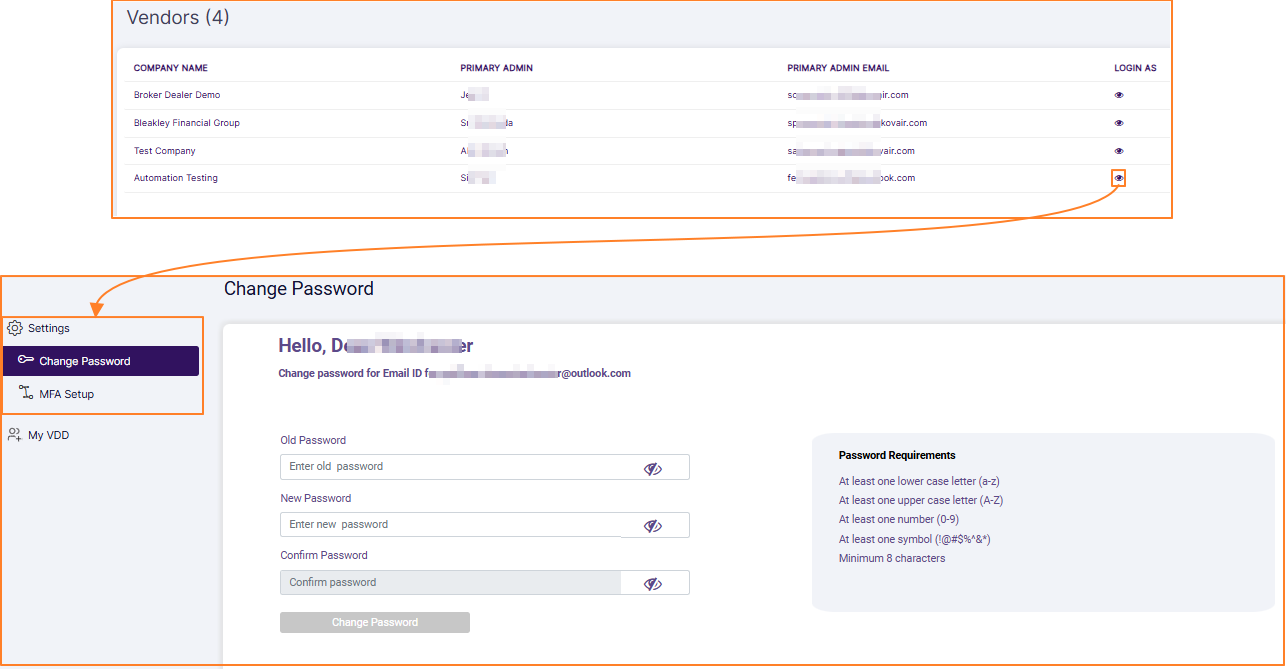Select My VDD in the left sidebar
Viewport: 1286px width, 669px height.
(x=47, y=434)
